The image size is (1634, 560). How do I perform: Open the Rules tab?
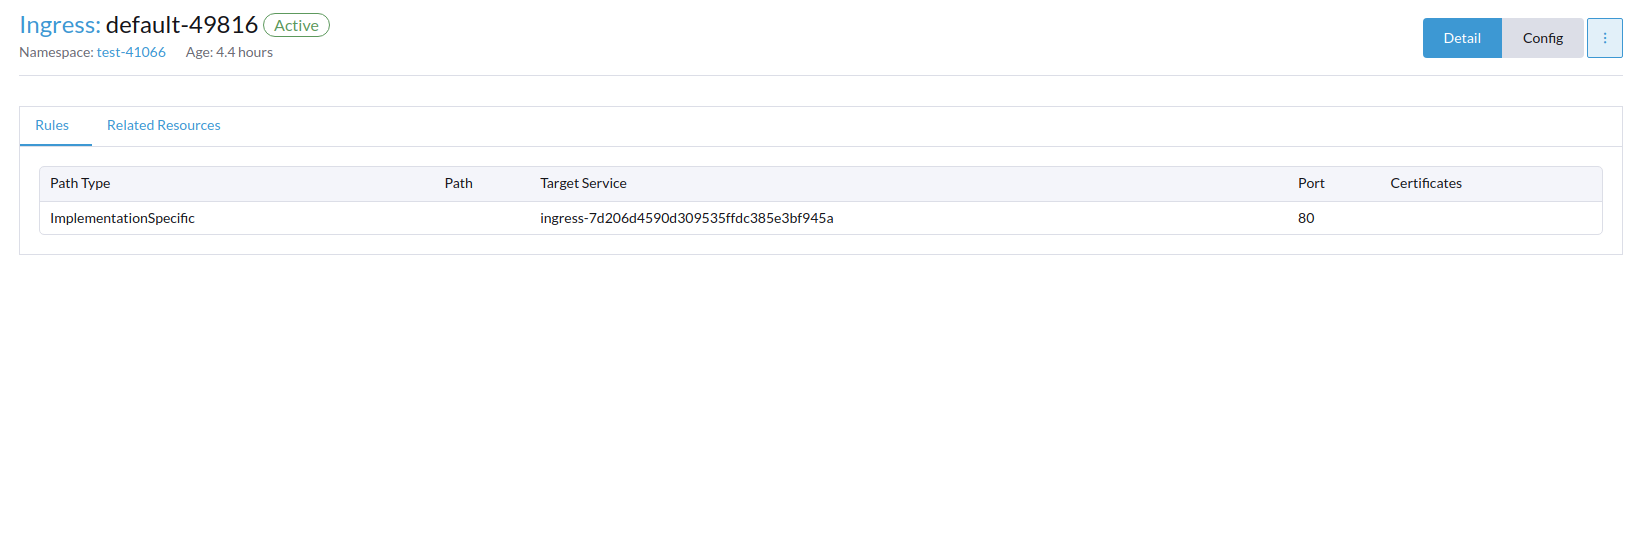(52, 125)
